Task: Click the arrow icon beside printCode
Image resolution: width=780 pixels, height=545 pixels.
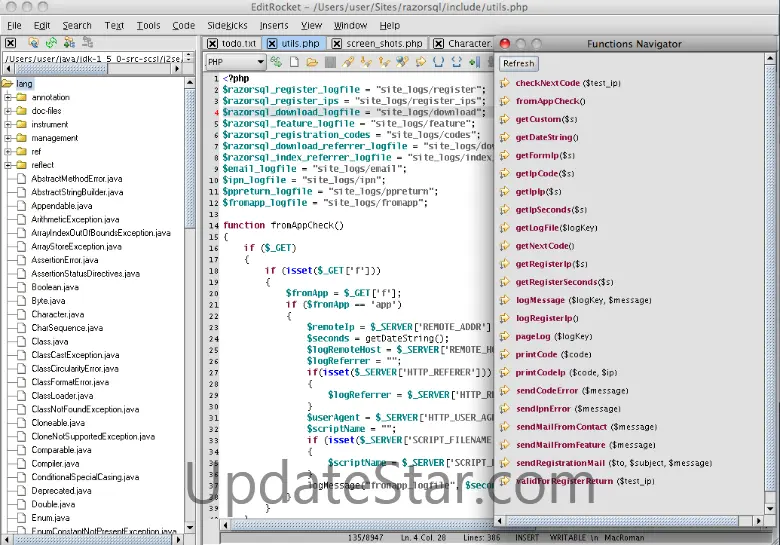Action: pyautogui.click(x=505, y=355)
